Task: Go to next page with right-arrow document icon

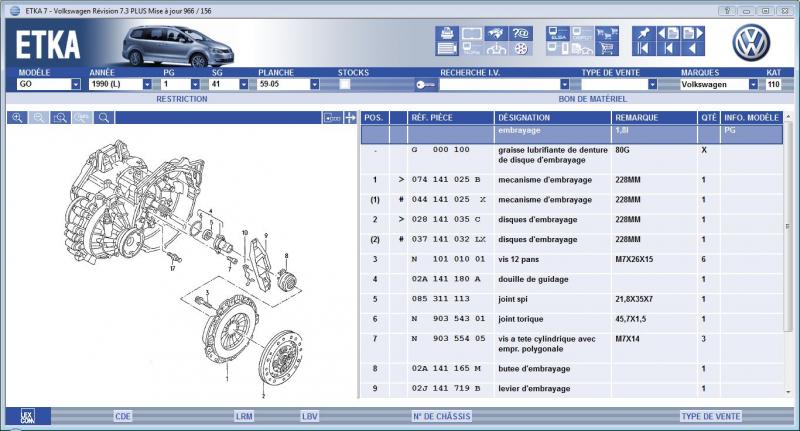Action: [692, 34]
